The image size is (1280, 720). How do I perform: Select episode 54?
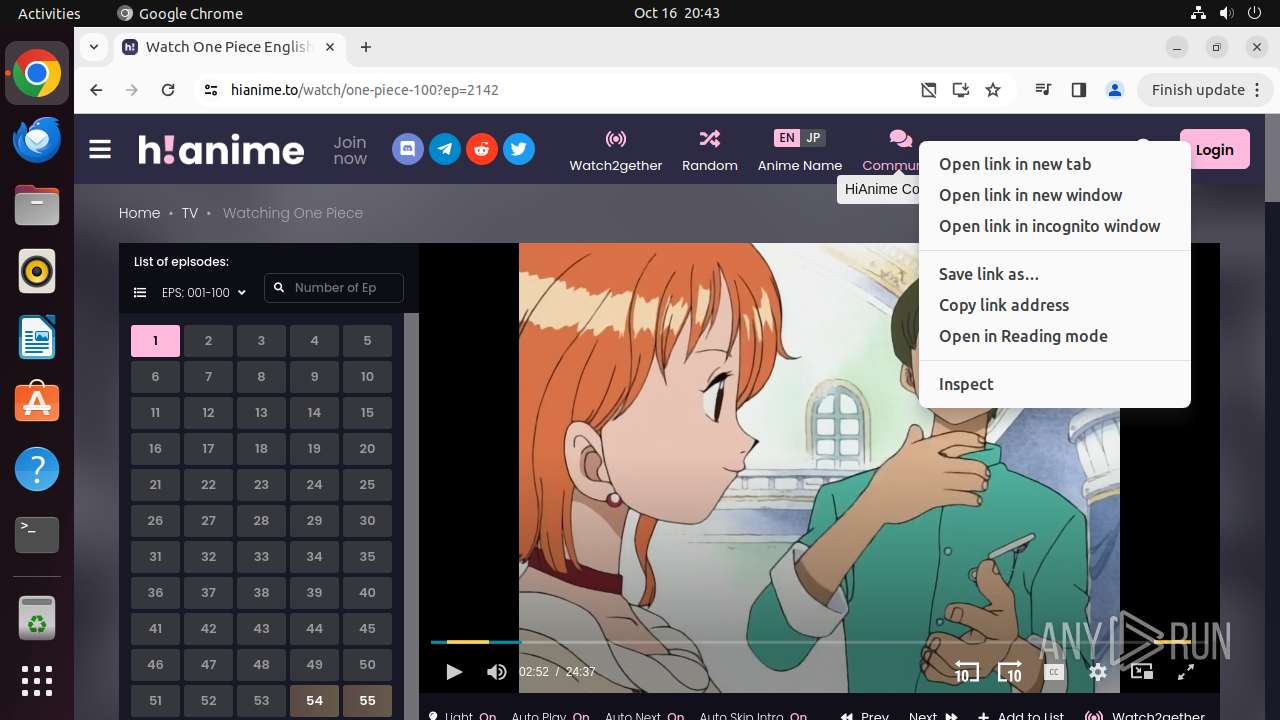coord(314,701)
